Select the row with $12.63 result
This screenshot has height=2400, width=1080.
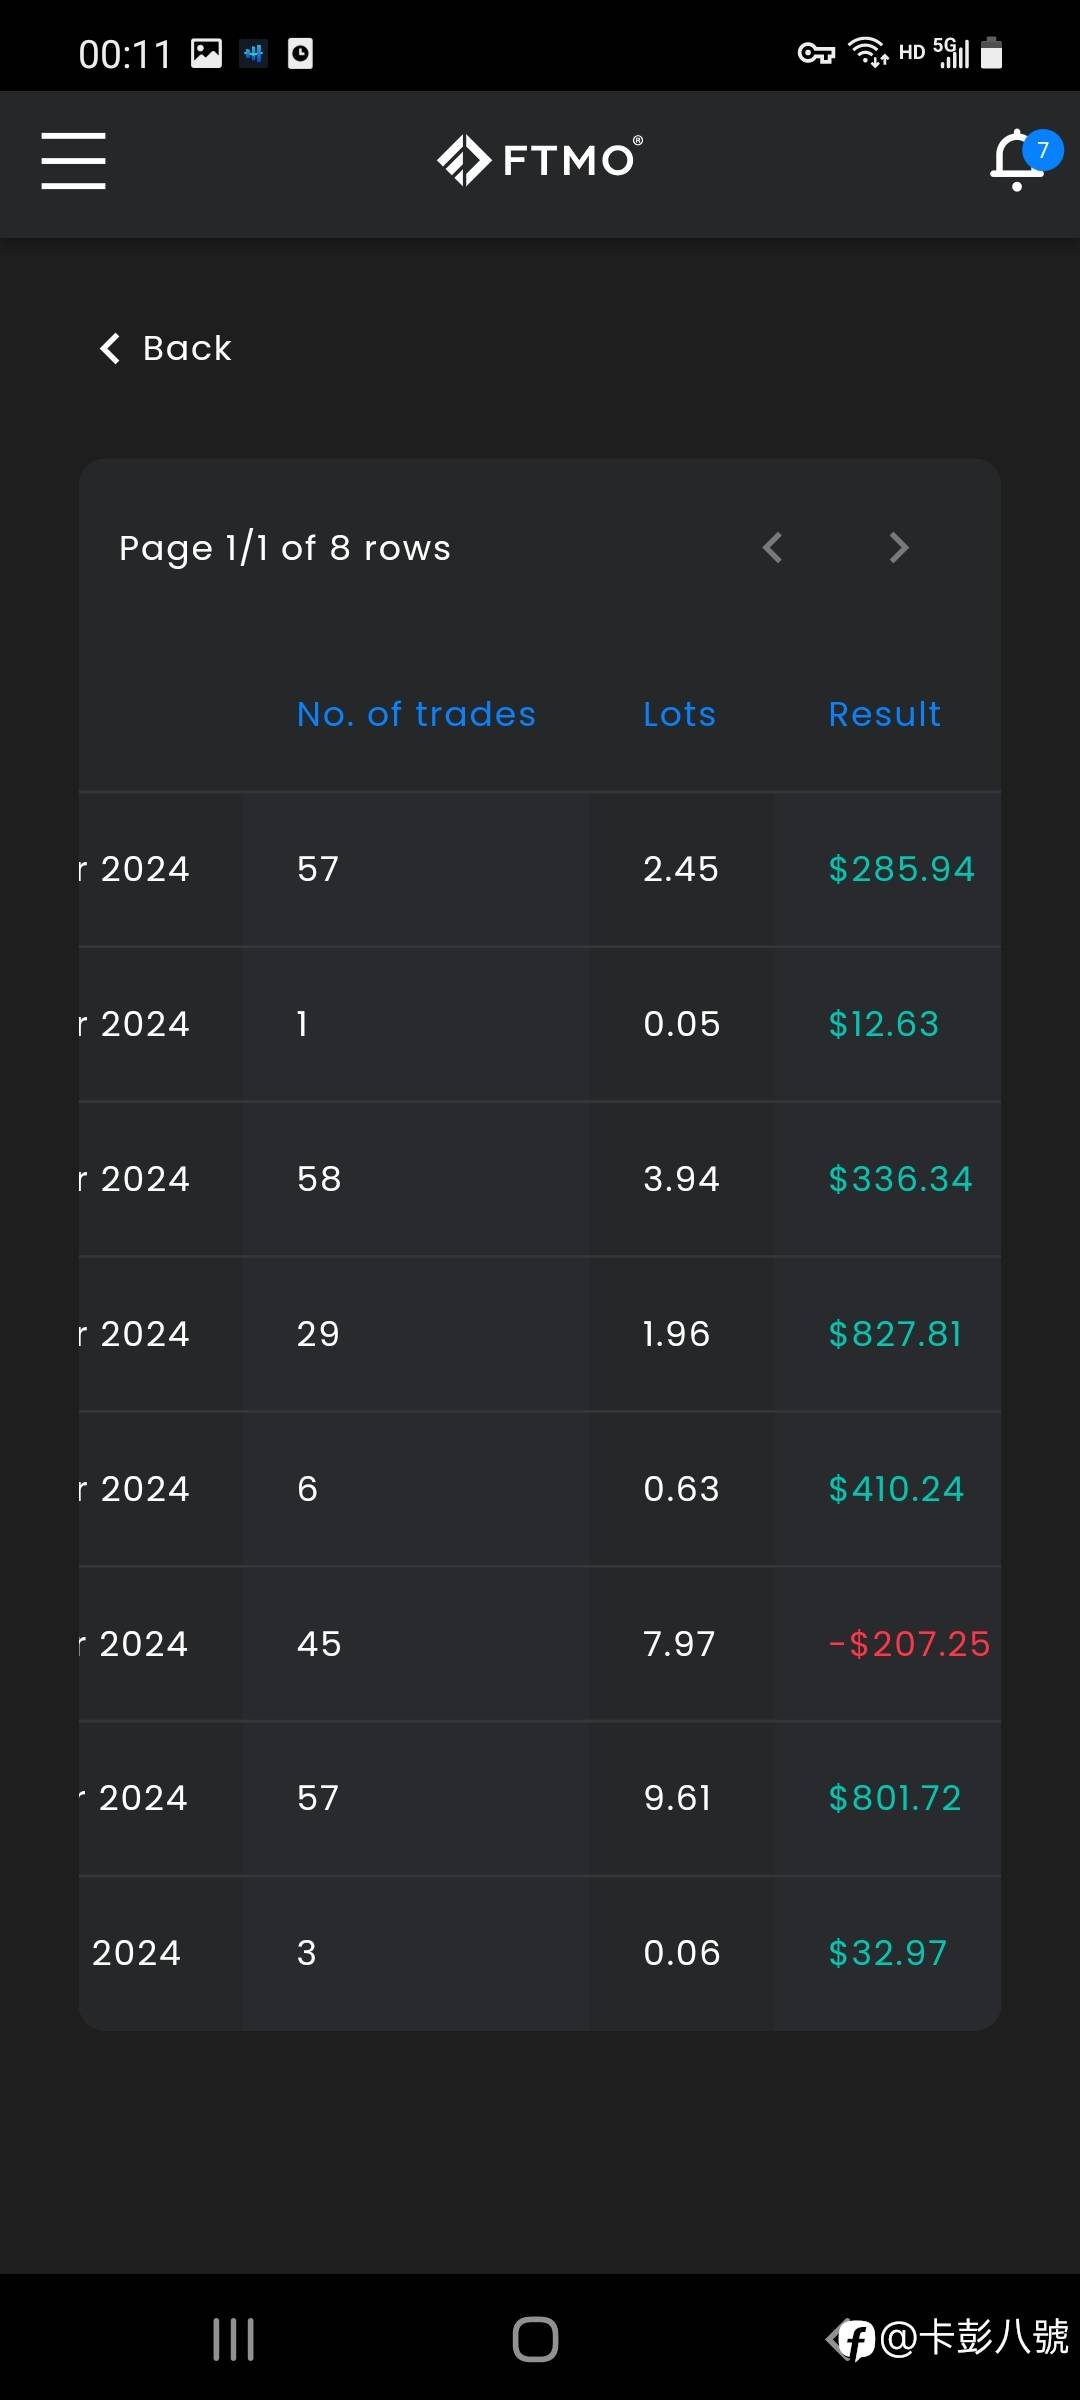(x=540, y=1024)
